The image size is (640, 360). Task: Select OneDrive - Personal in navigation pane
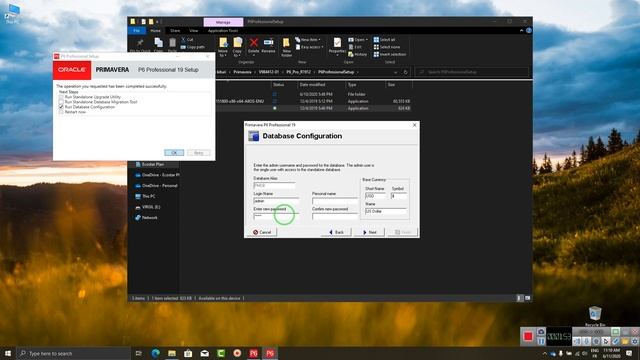tap(156, 186)
